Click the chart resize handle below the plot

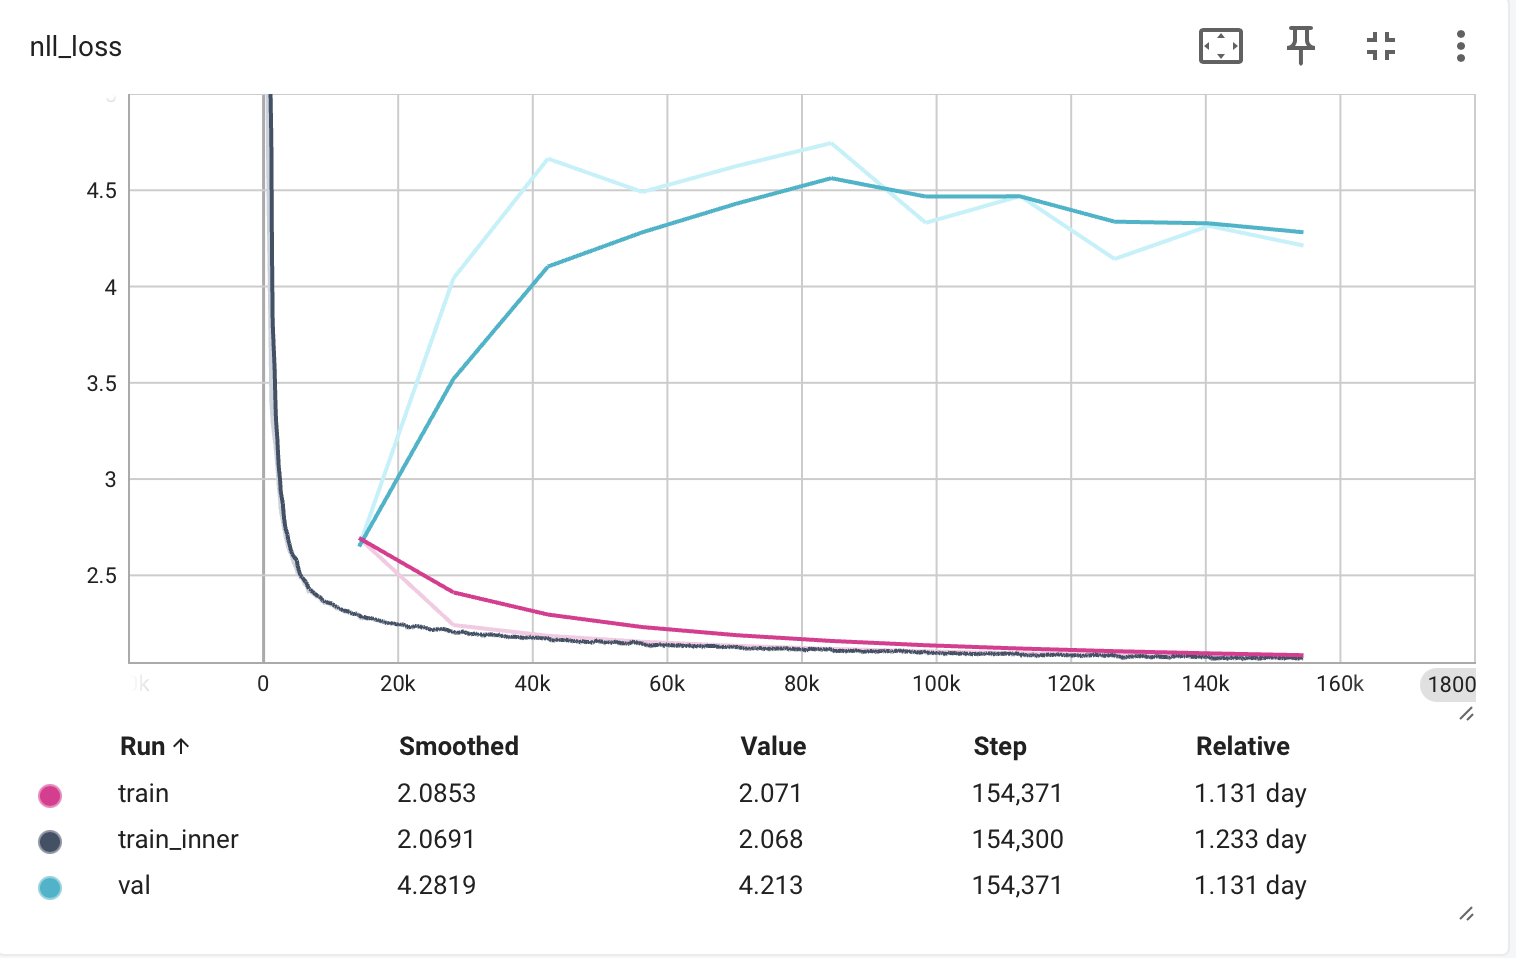pos(1466,713)
